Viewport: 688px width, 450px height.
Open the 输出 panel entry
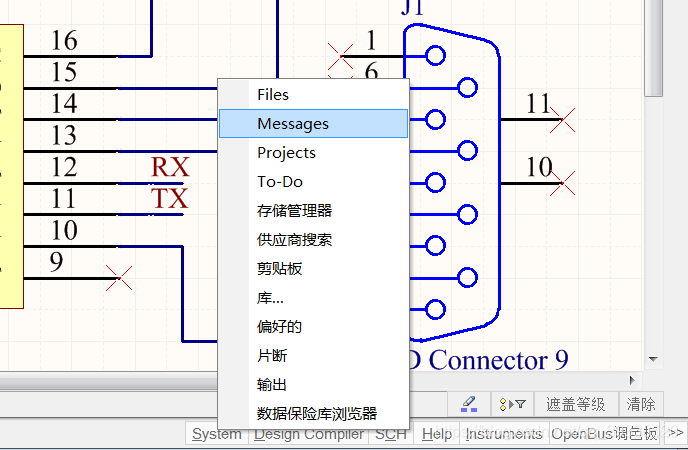(313, 385)
